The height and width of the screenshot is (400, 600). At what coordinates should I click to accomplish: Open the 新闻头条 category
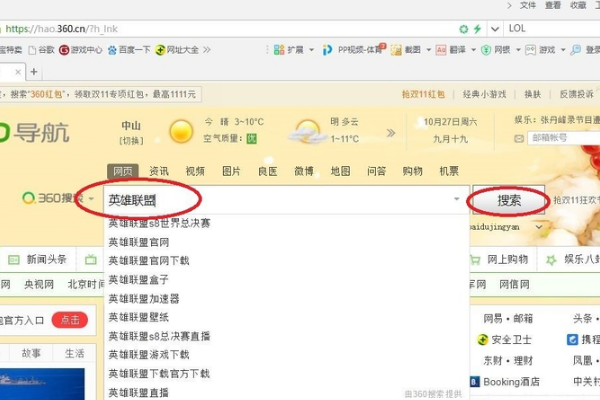pyautogui.click(x=37, y=260)
